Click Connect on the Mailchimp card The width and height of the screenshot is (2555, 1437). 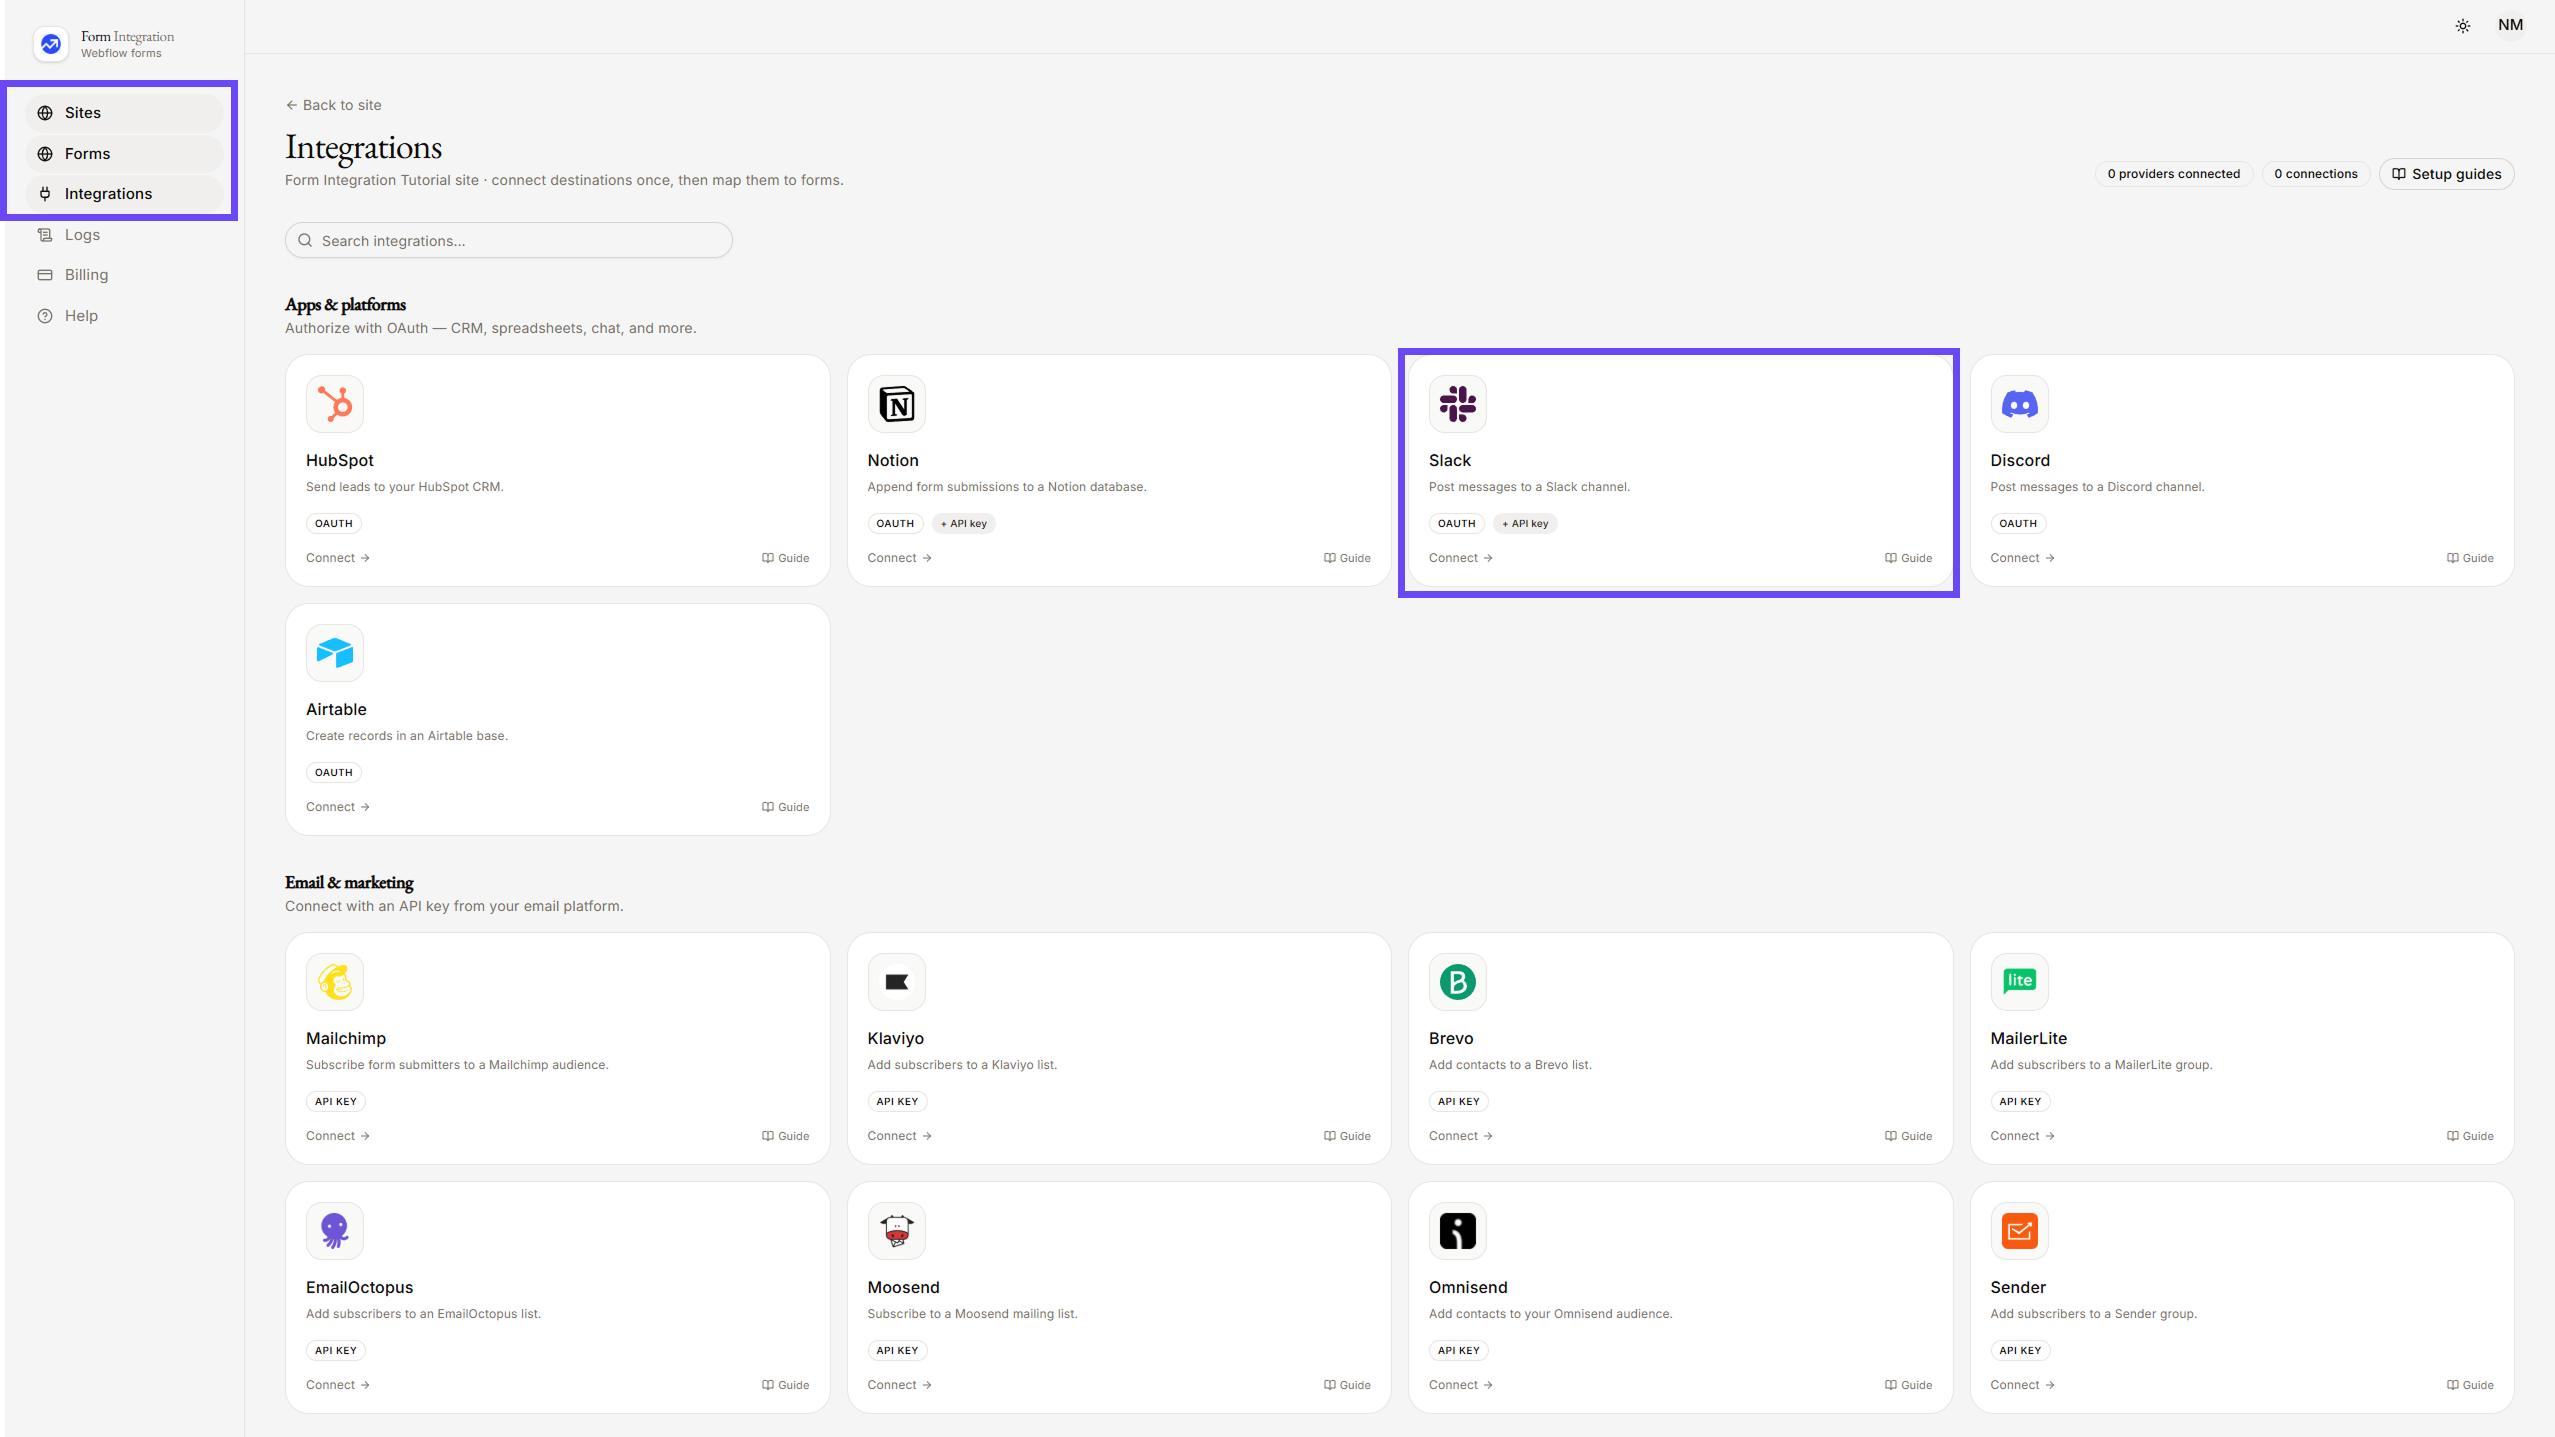338,1136
